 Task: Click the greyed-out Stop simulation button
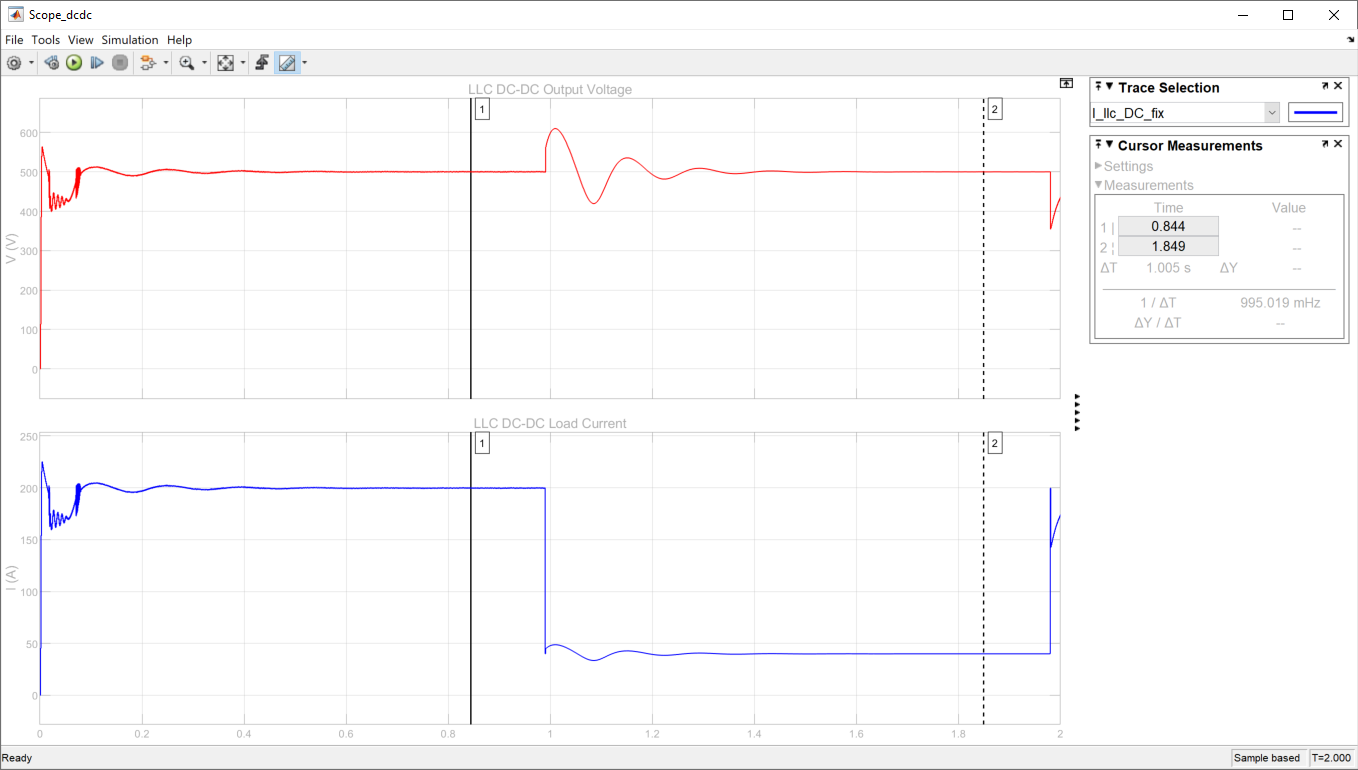tap(120, 63)
